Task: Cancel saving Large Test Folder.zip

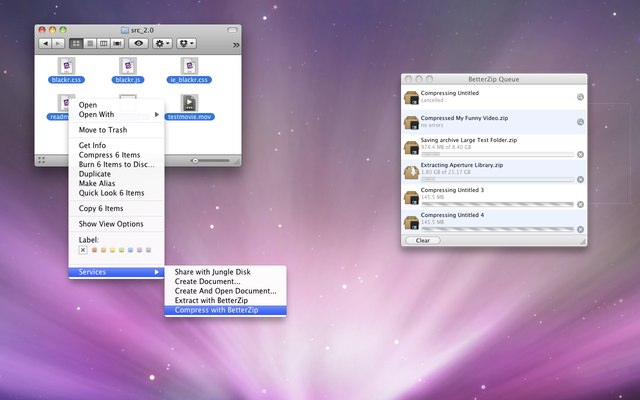Action: pos(579,154)
